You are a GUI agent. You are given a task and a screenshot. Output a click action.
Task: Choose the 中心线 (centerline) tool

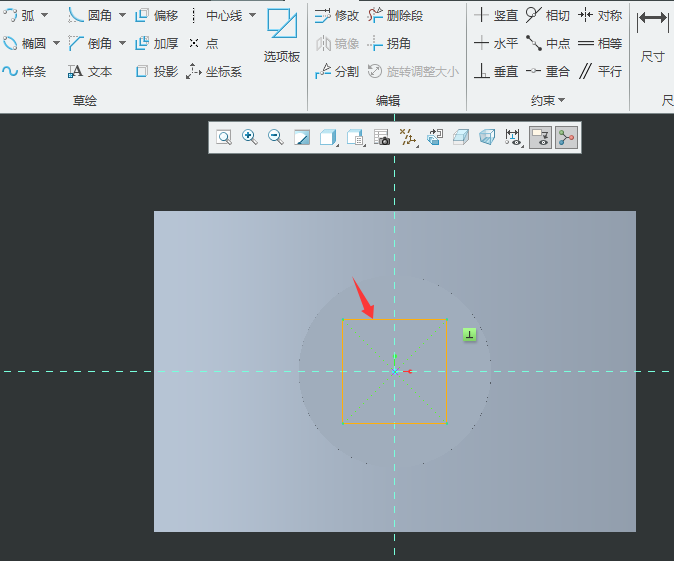(x=216, y=15)
